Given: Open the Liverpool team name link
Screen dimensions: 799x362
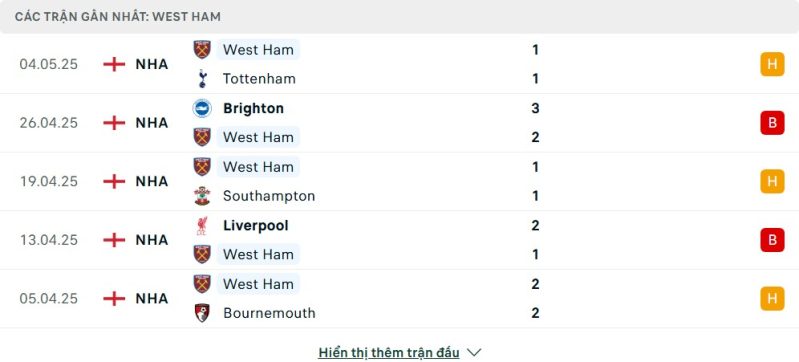Looking at the screenshot, I should (x=256, y=225).
